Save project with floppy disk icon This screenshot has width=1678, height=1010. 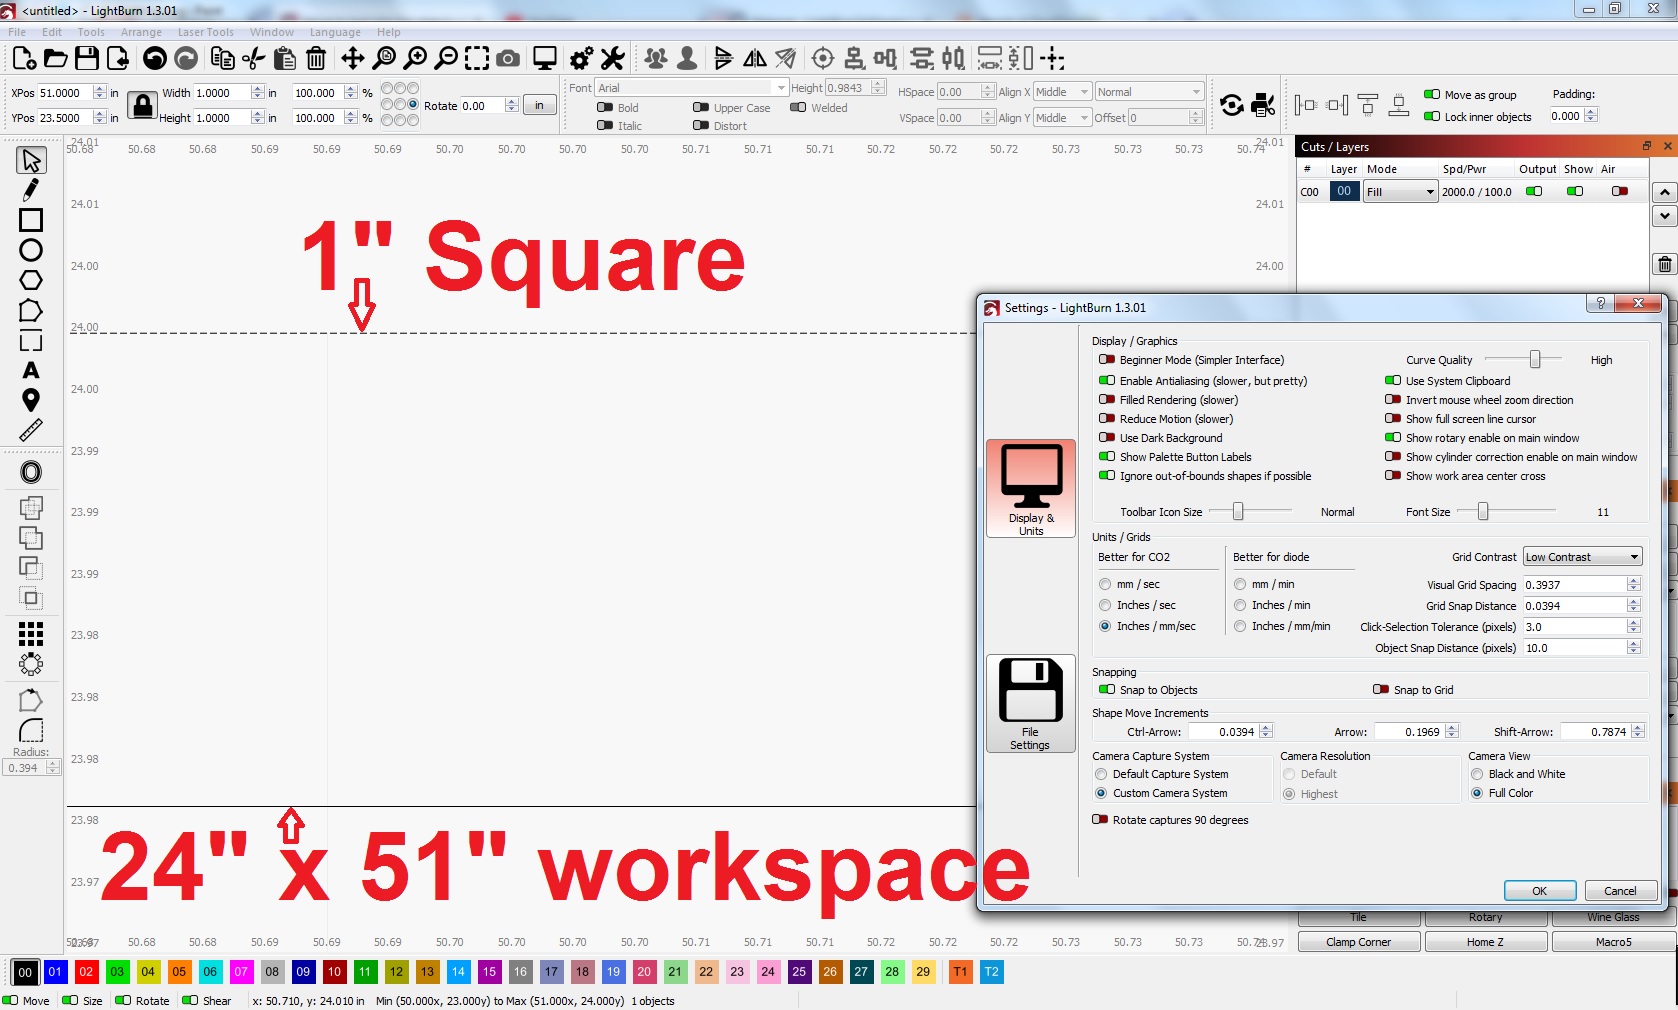(87, 58)
